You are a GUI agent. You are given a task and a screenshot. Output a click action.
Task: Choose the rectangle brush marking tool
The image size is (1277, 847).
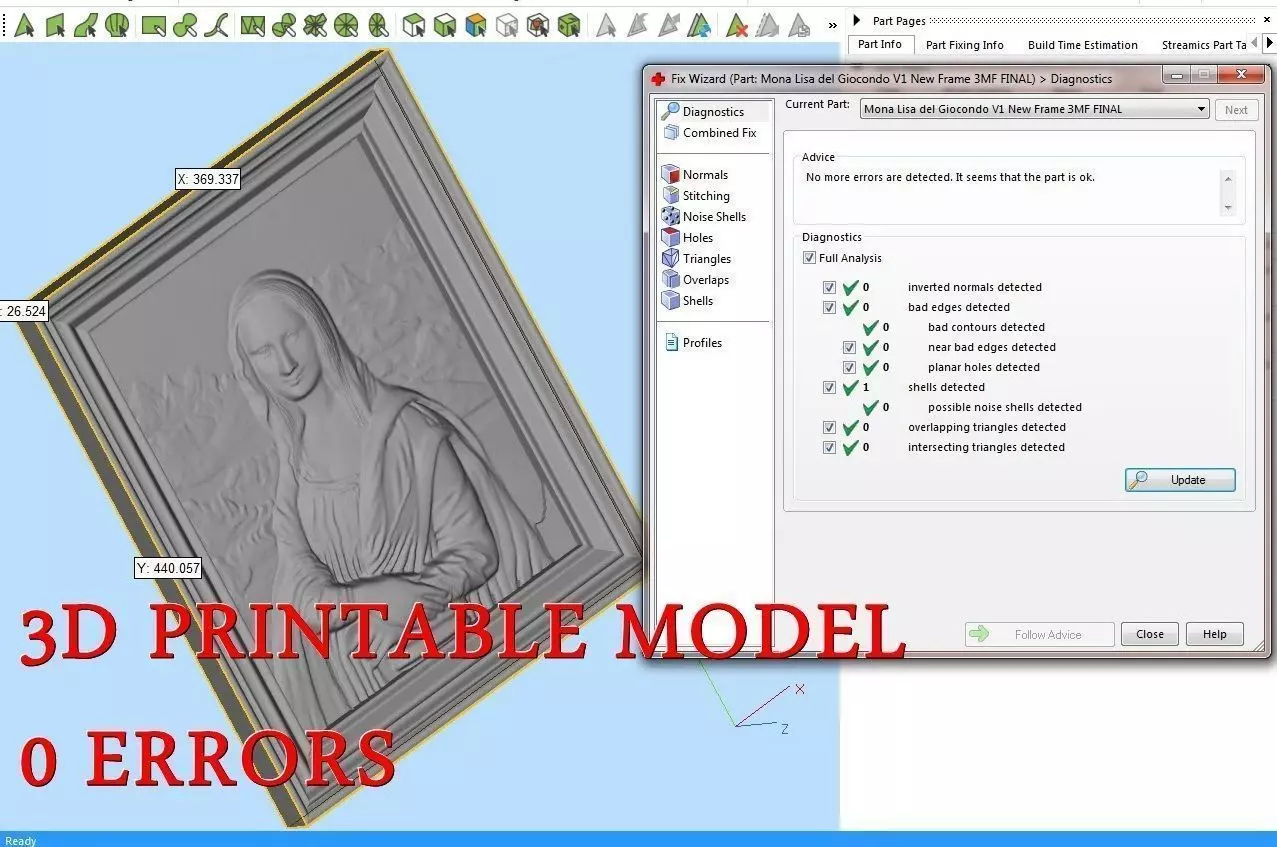(x=153, y=25)
